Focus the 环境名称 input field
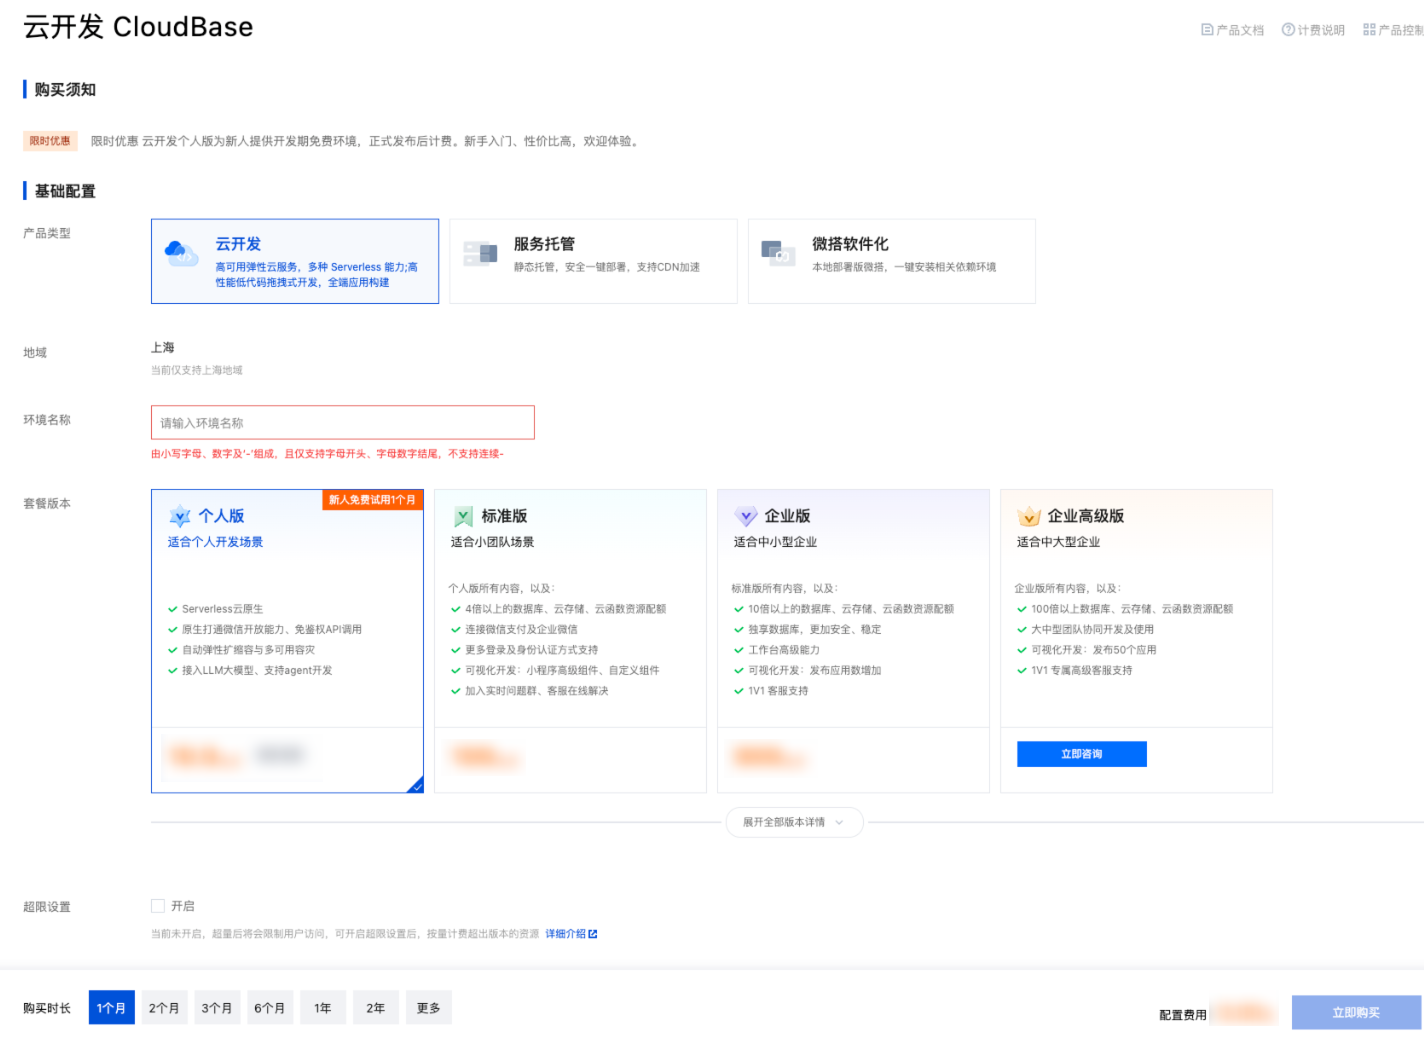 [343, 422]
